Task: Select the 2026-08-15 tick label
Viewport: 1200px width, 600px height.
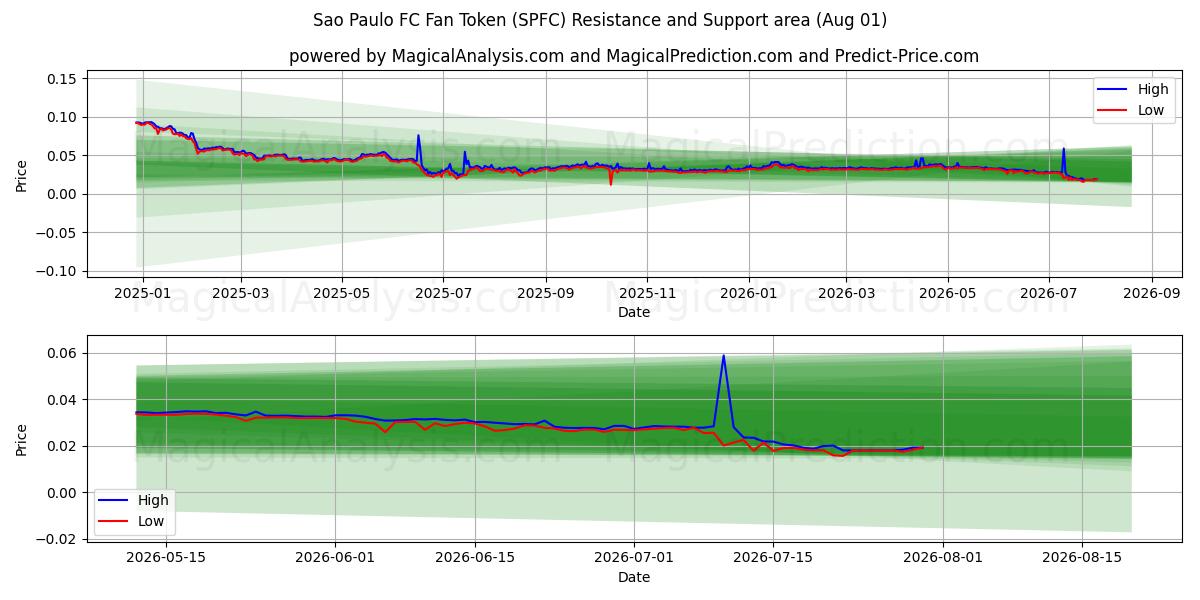Action: [x=1081, y=558]
